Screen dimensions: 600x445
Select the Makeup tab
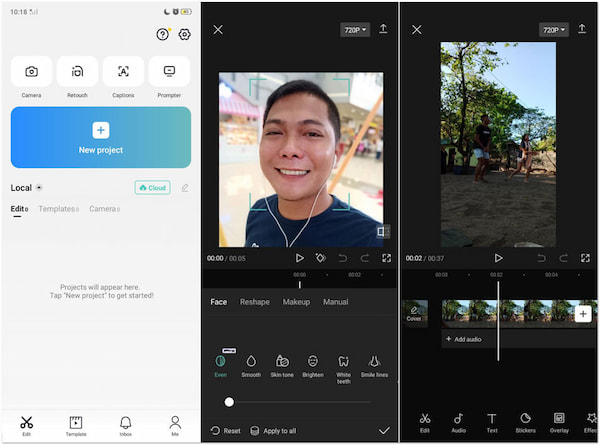297,302
